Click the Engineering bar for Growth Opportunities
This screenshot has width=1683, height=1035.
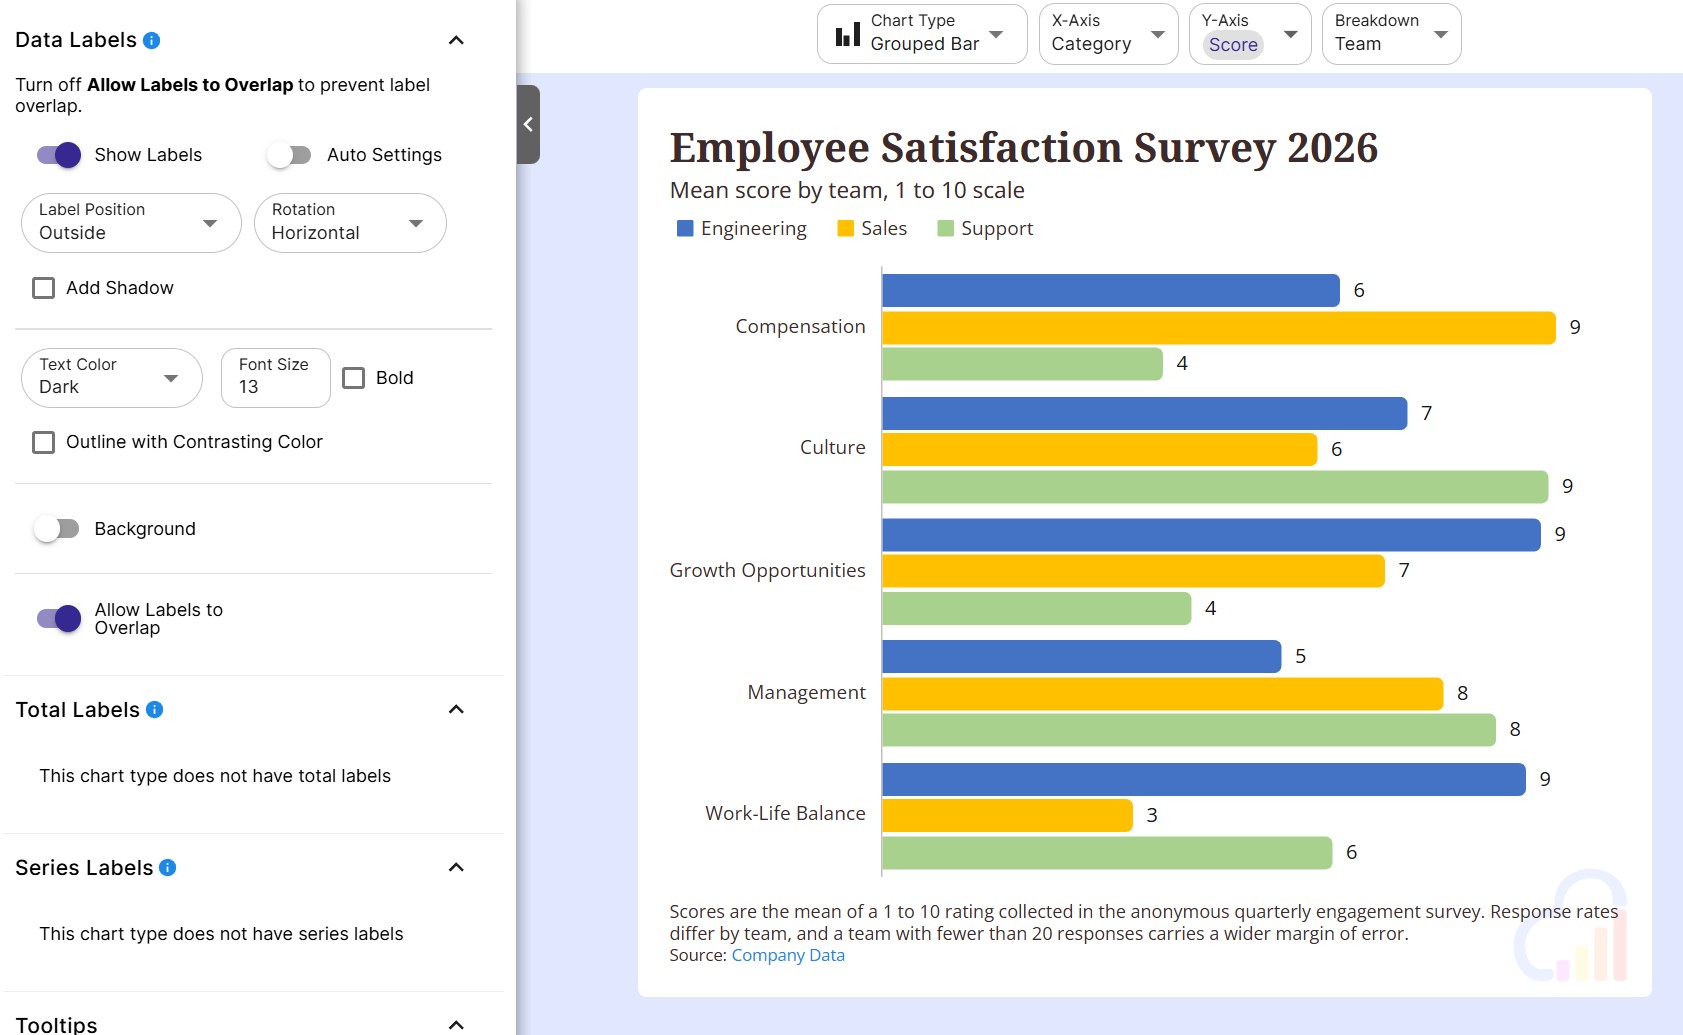(1212, 535)
